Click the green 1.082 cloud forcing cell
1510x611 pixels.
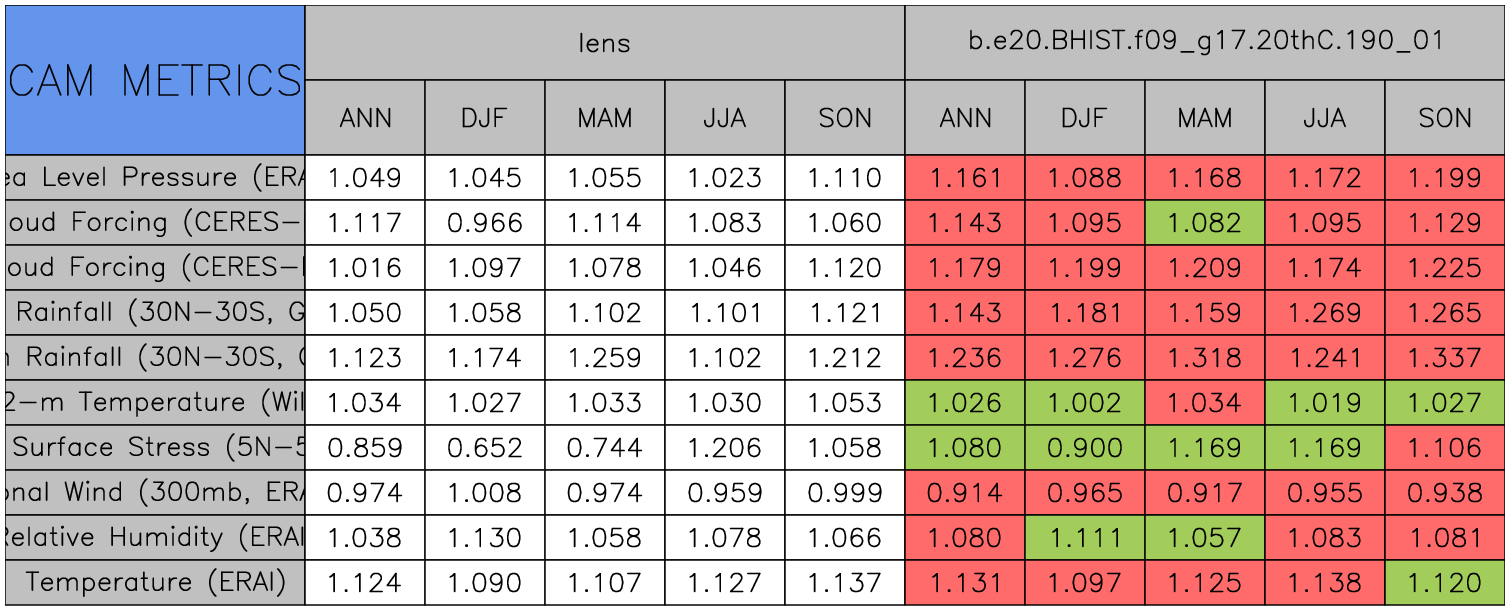coord(1204,223)
